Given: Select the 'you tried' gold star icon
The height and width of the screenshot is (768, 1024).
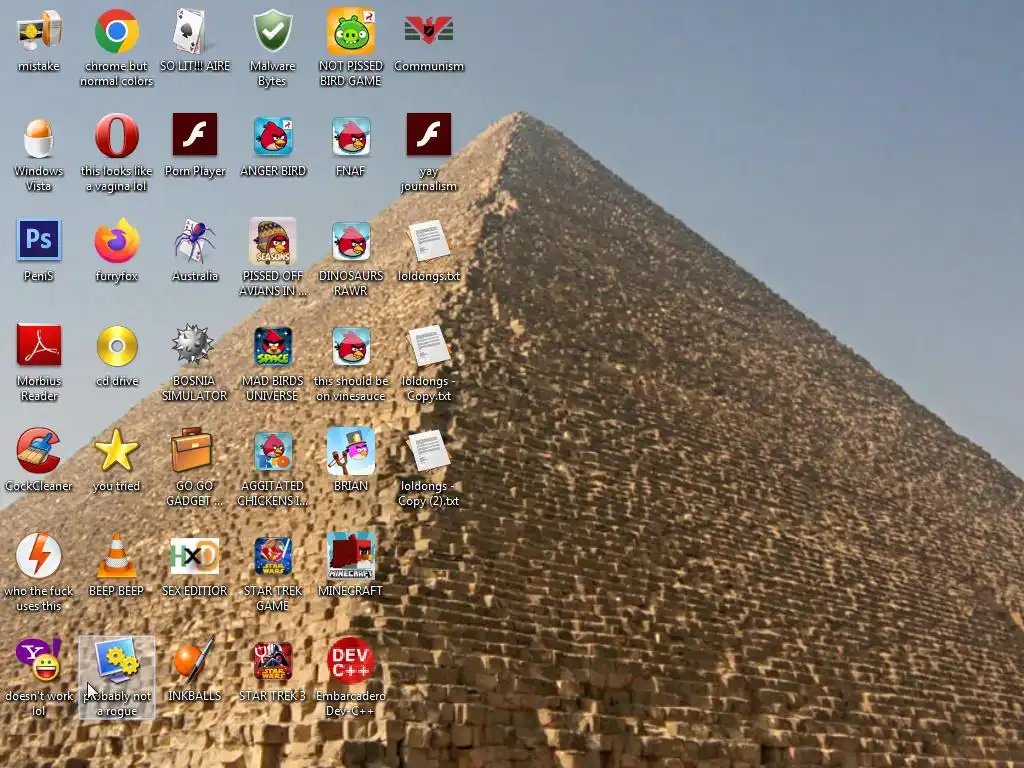Looking at the screenshot, I should click(116, 450).
